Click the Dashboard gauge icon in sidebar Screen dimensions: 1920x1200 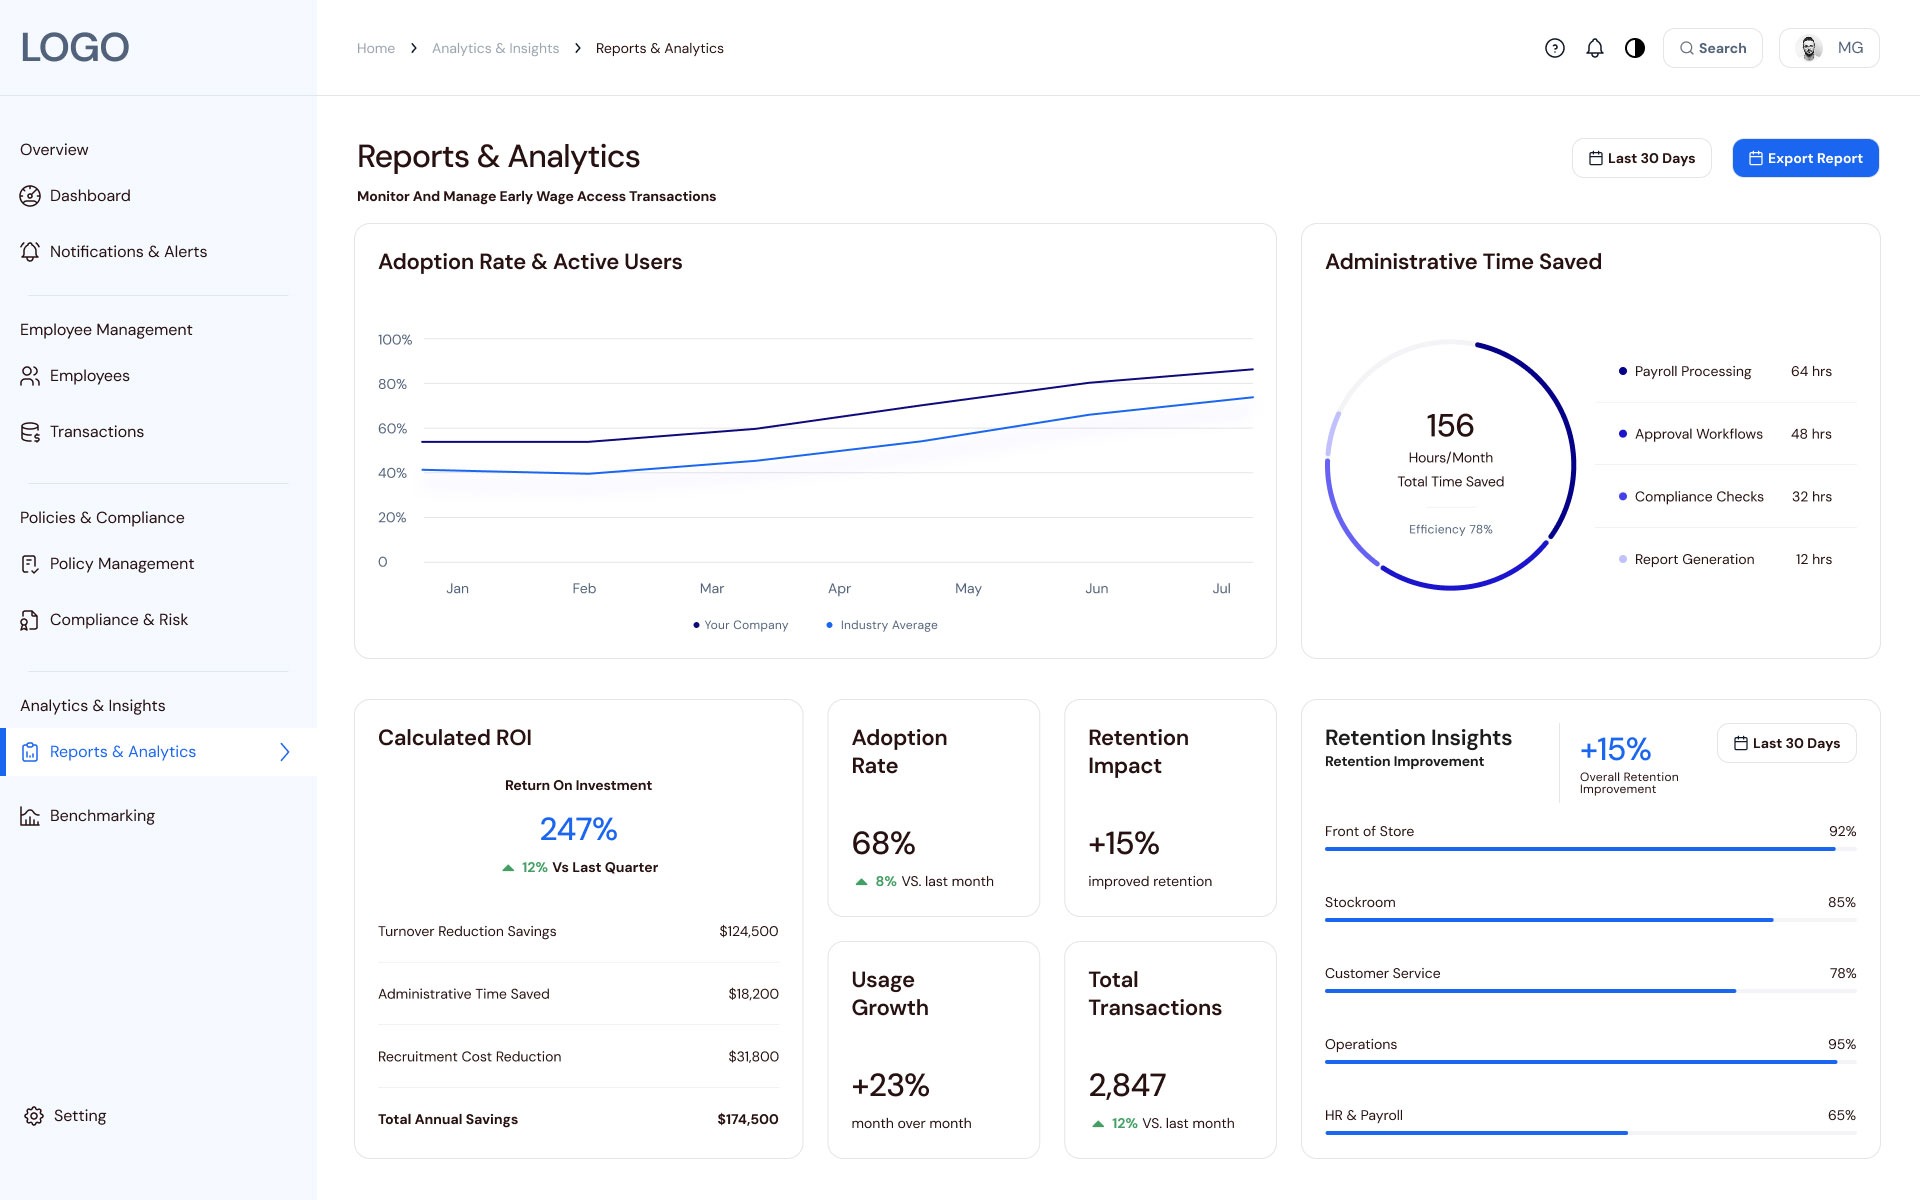click(30, 196)
